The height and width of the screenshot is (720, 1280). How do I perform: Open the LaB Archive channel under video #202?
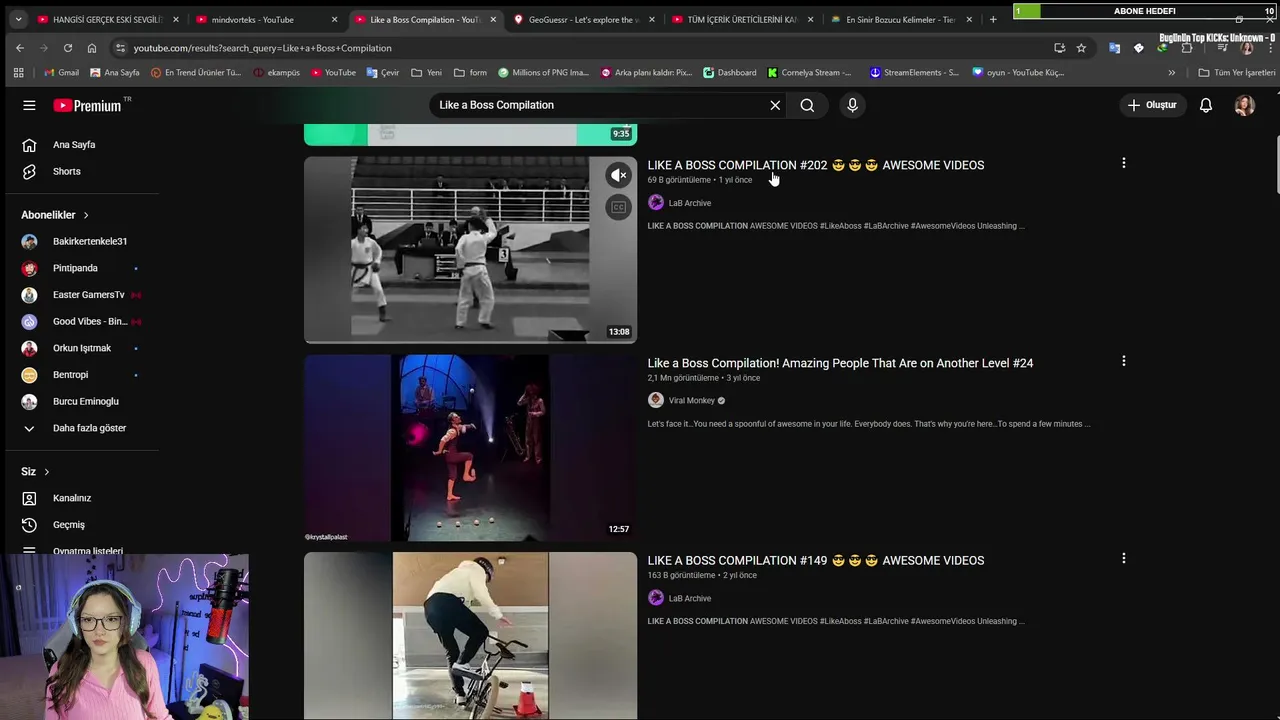[689, 203]
